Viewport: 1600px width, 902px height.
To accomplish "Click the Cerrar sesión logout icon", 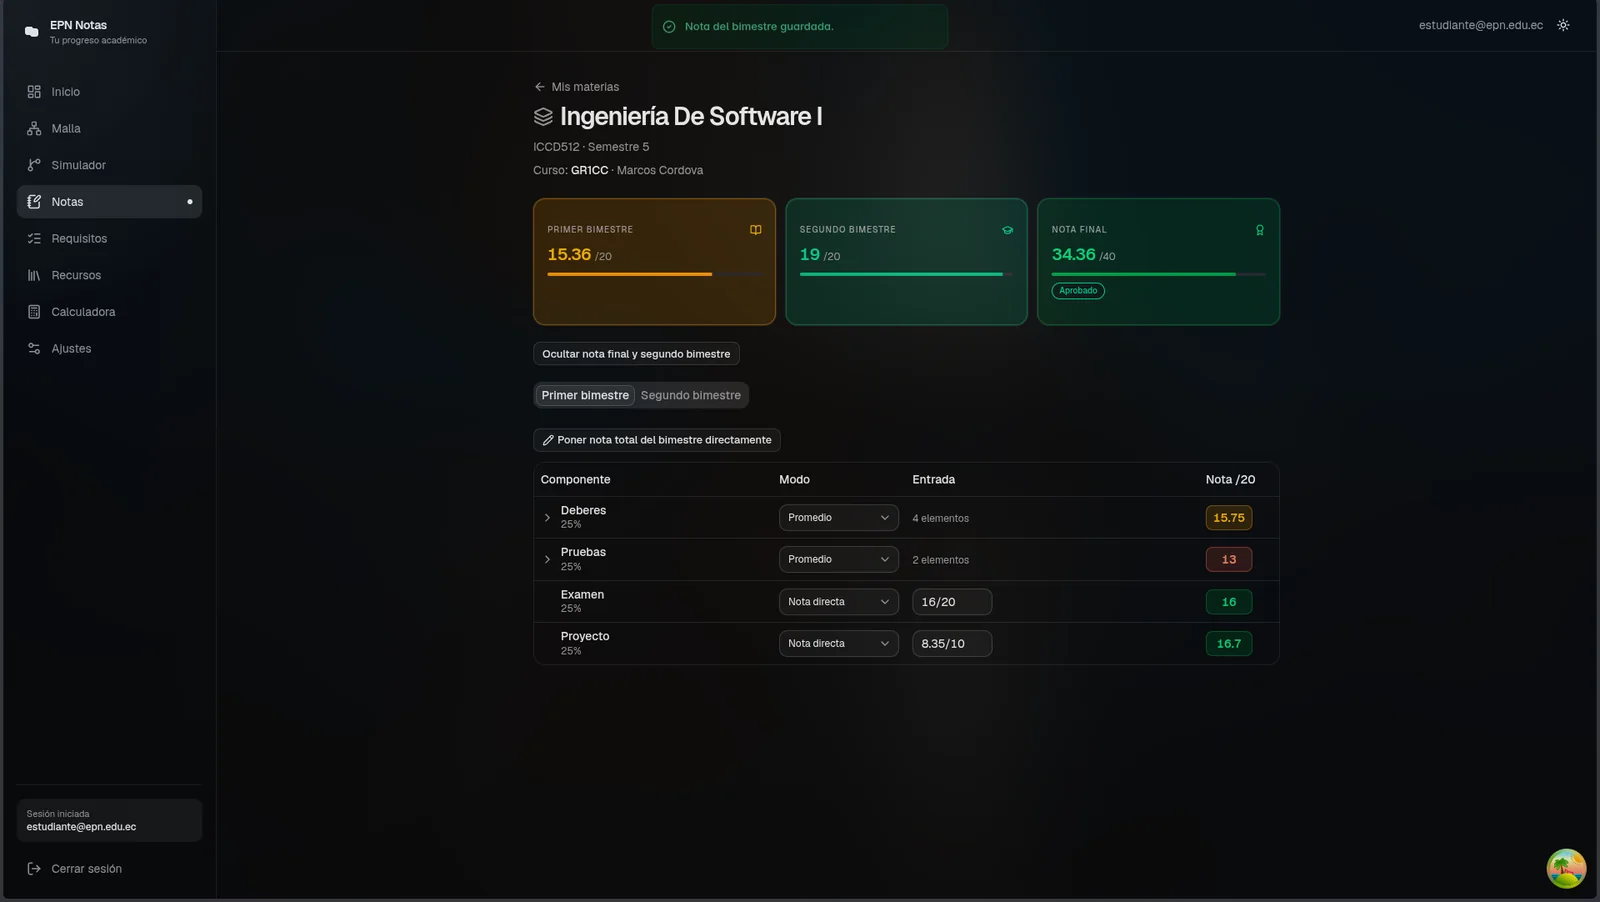I will click(34, 869).
